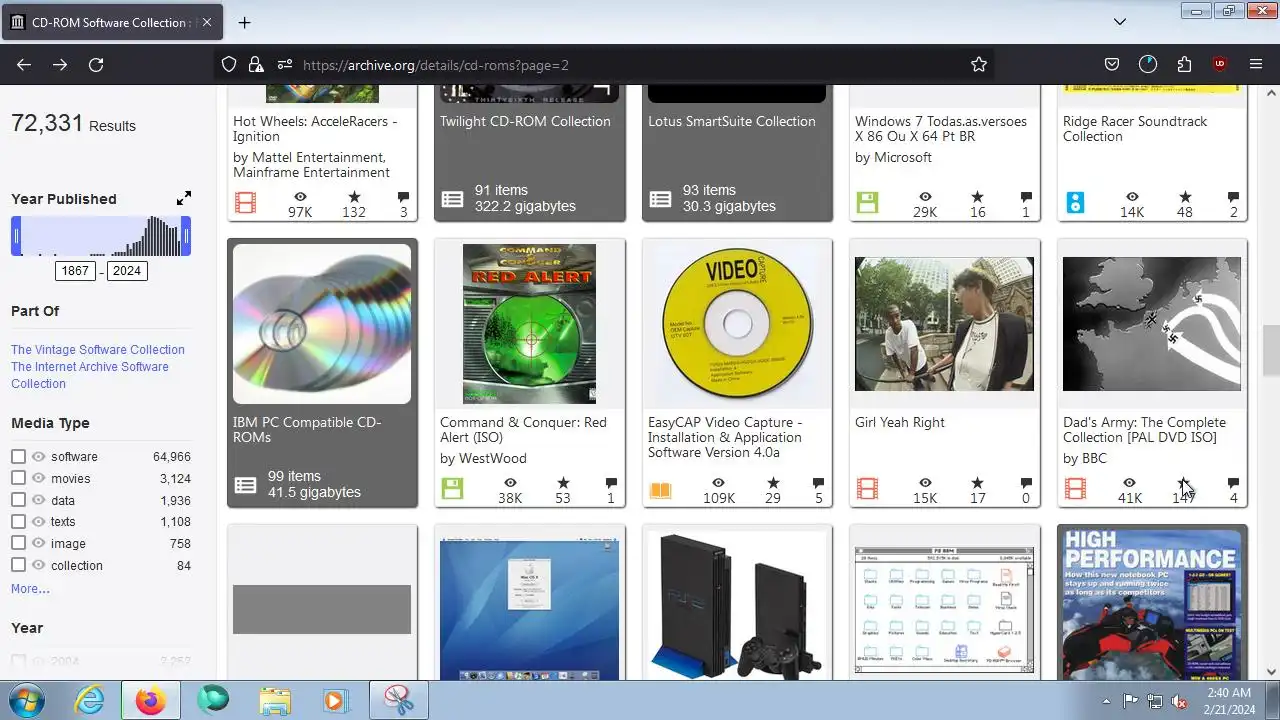Check the software media type box
Image resolution: width=1280 pixels, height=720 pixels.
pos(18,456)
